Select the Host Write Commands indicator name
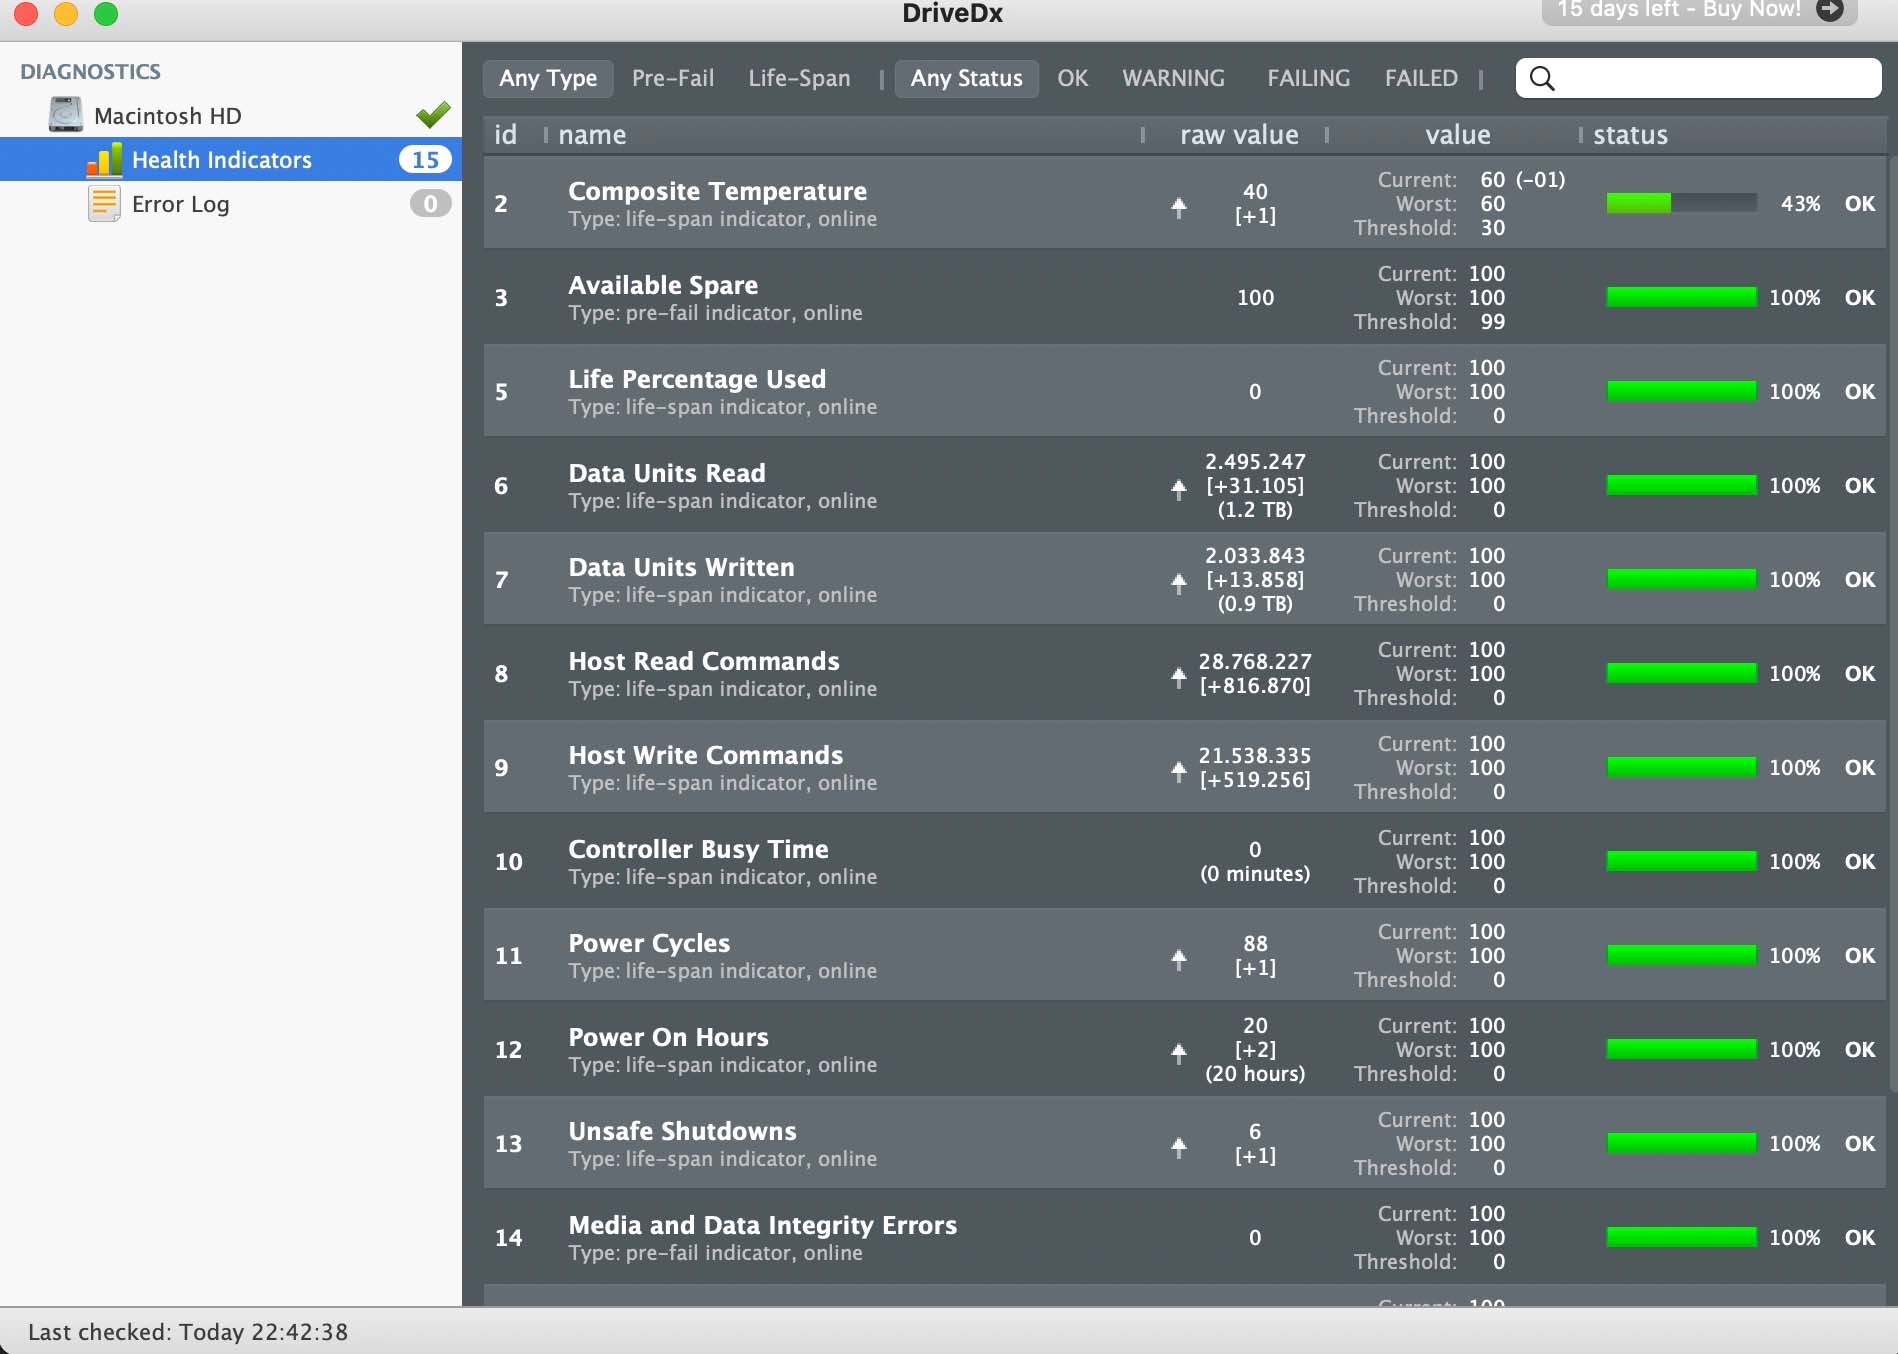The width and height of the screenshot is (1898, 1354). pos(705,755)
